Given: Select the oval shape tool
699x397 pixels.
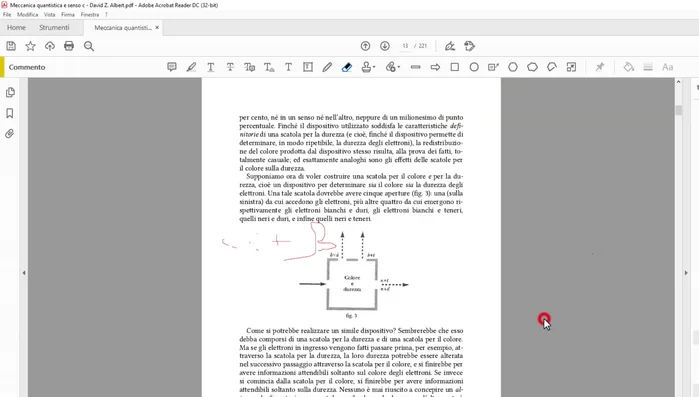Looking at the screenshot, I should 474,67.
